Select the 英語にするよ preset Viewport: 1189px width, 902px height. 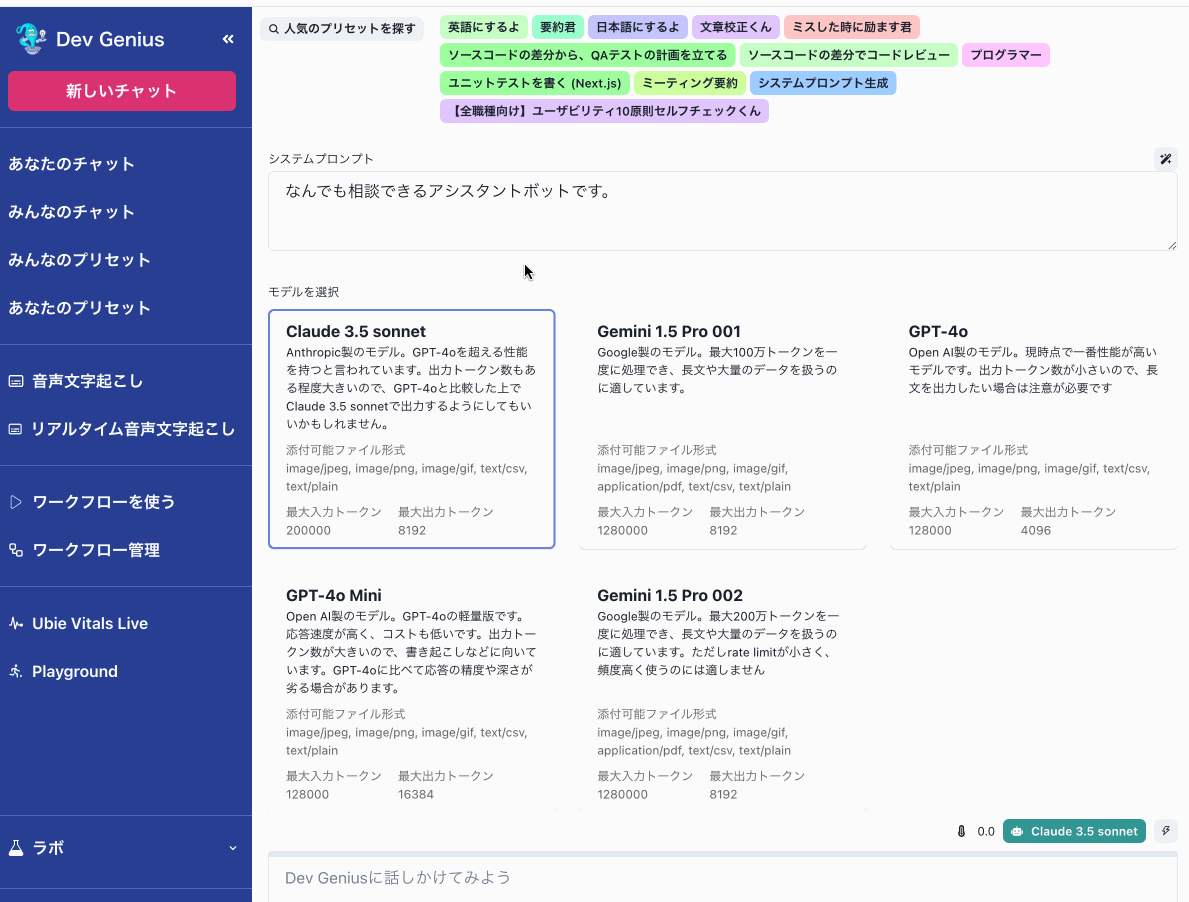484,27
